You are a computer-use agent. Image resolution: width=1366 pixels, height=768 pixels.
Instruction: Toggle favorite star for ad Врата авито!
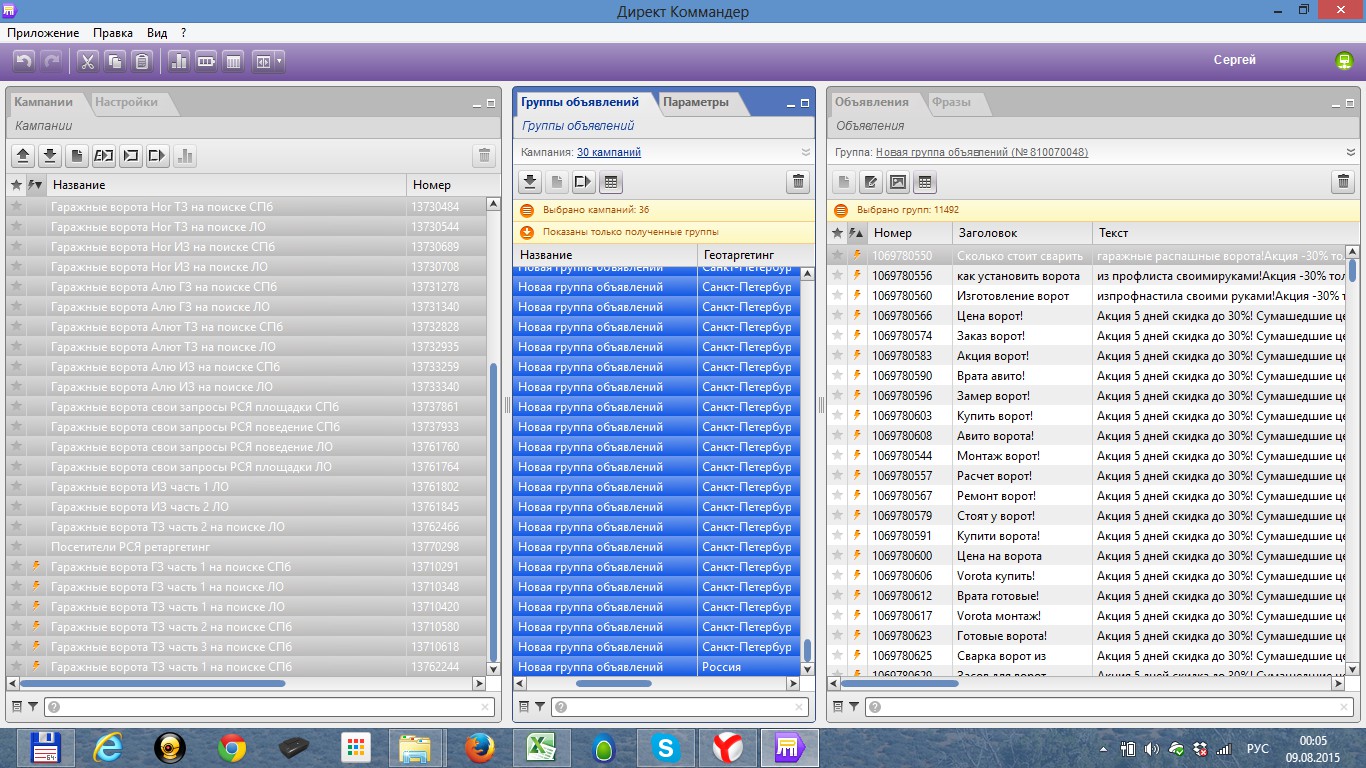(838, 376)
